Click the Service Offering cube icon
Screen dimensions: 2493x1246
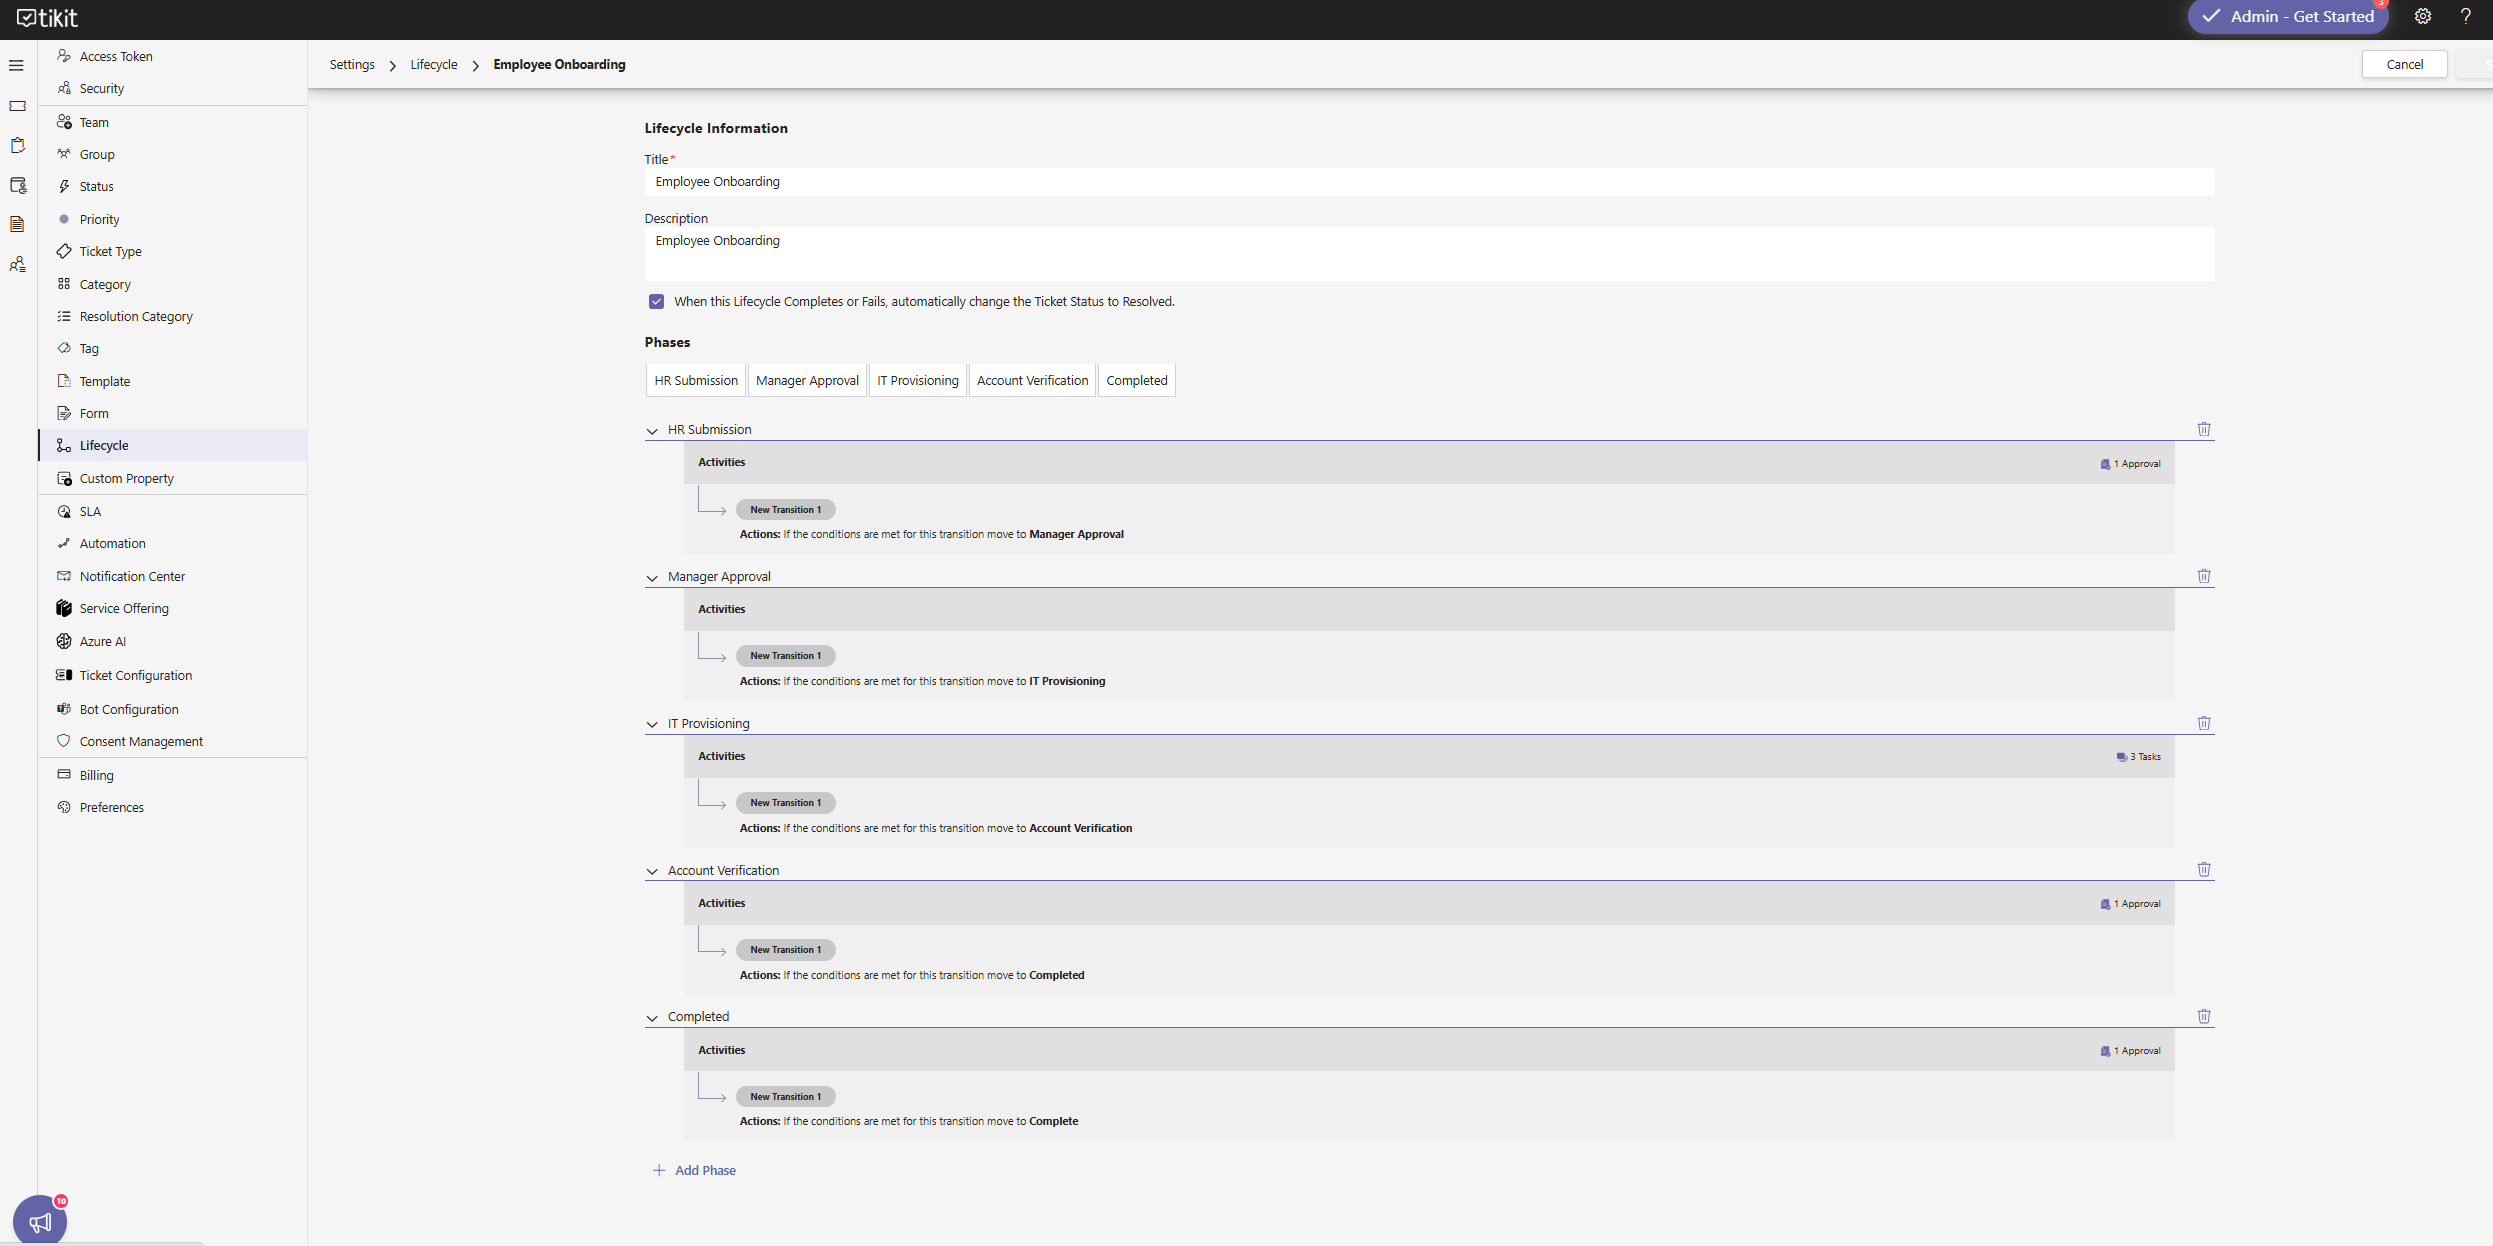tap(64, 608)
